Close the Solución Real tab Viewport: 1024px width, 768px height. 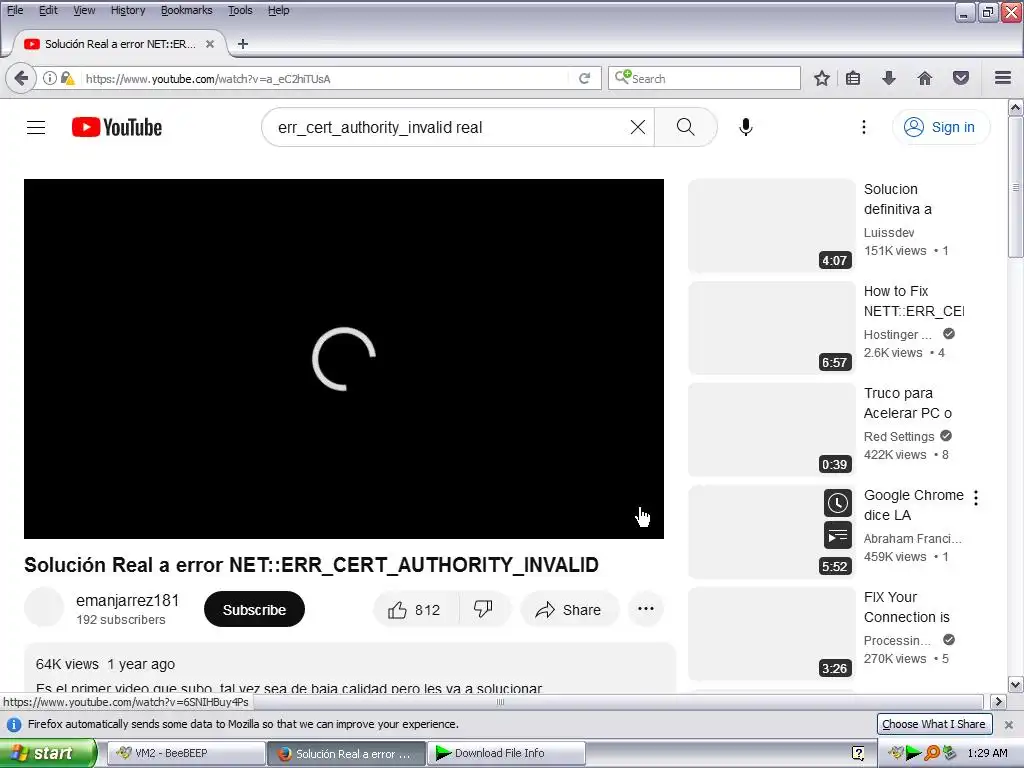[210, 44]
